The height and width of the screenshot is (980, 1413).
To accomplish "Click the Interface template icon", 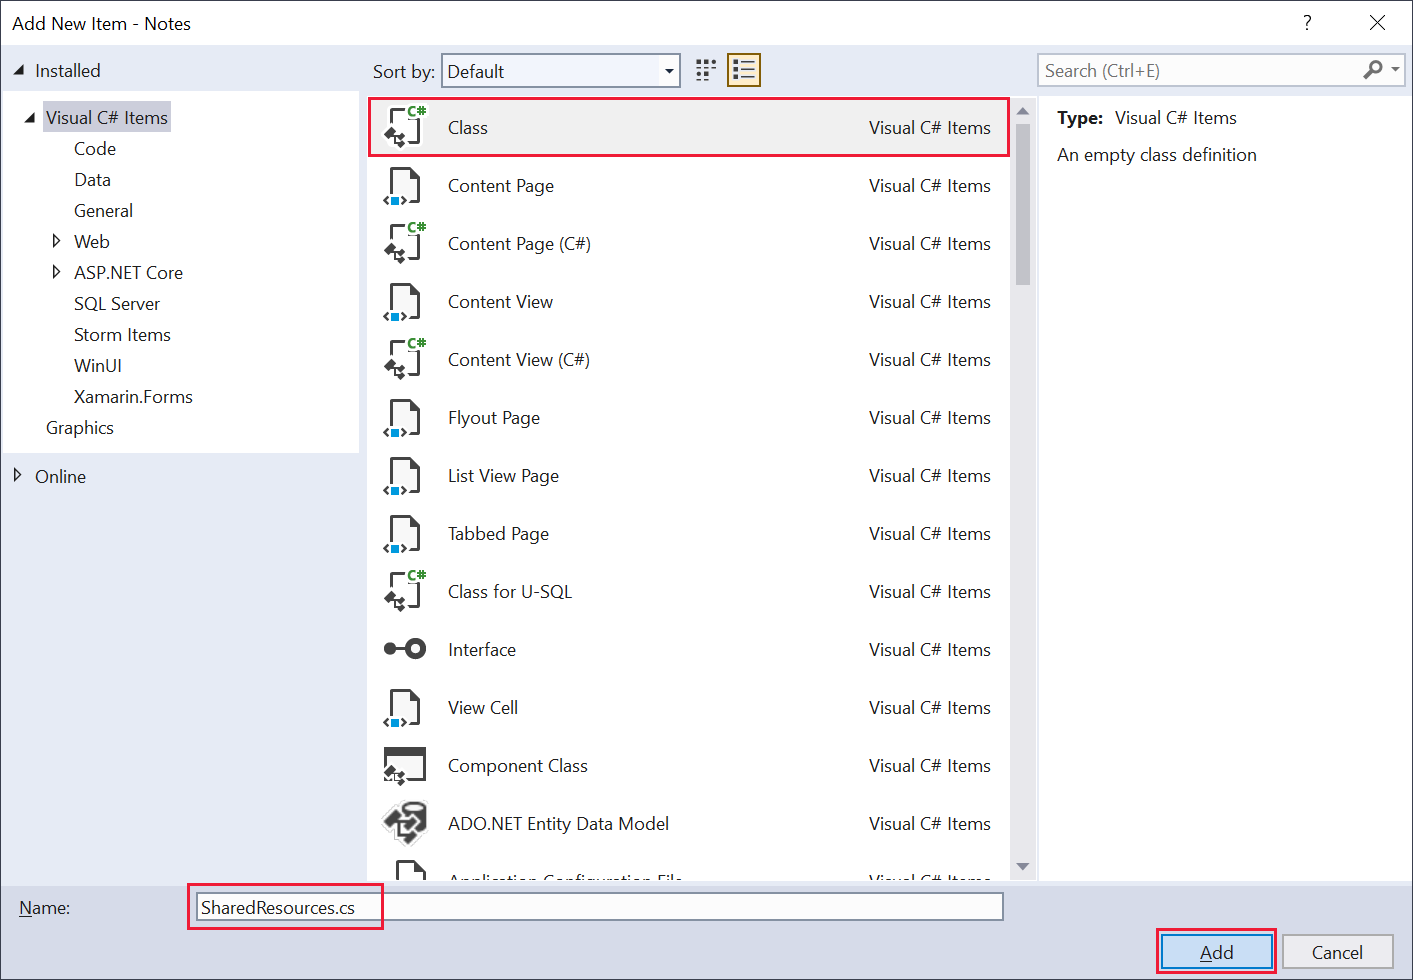I will (404, 649).
